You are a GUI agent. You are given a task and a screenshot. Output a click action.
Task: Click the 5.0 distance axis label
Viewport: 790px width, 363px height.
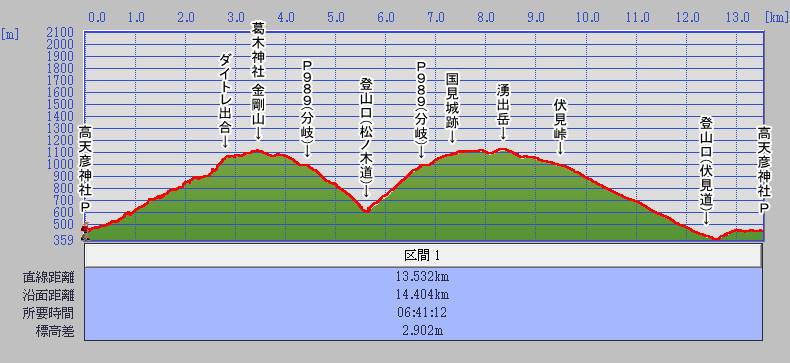coord(336,17)
